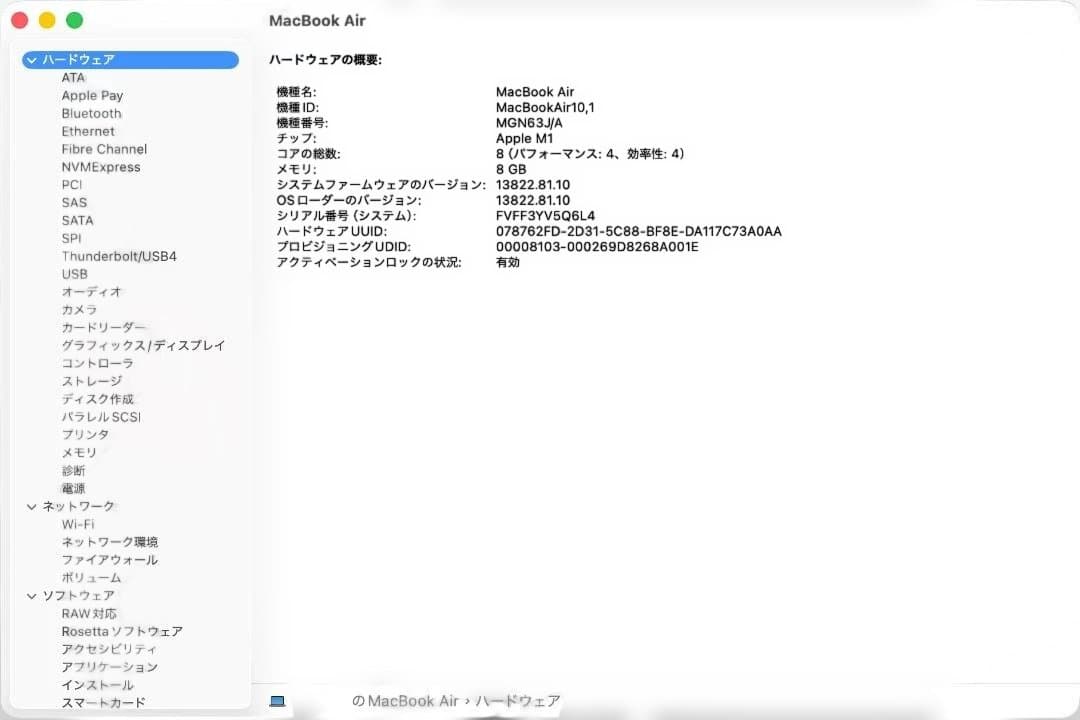This screenshot has height=720, width=1080.
Task: Select the ソフトウェア category label
Action: point(79,596)
